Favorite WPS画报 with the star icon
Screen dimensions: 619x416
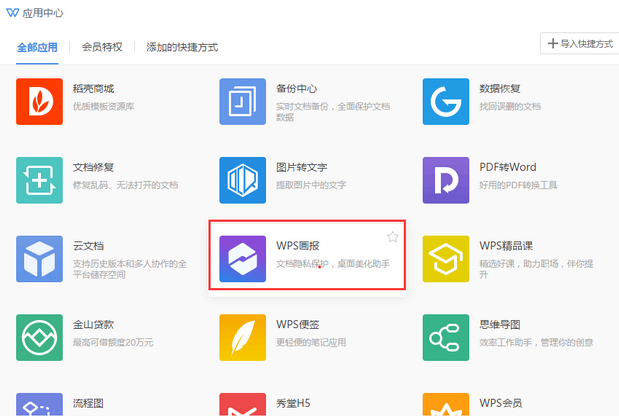(x=392, y=237)
